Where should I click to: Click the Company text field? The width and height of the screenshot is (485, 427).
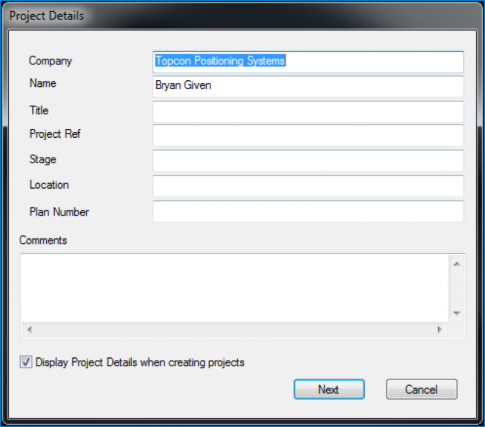(x=308, y=62)
